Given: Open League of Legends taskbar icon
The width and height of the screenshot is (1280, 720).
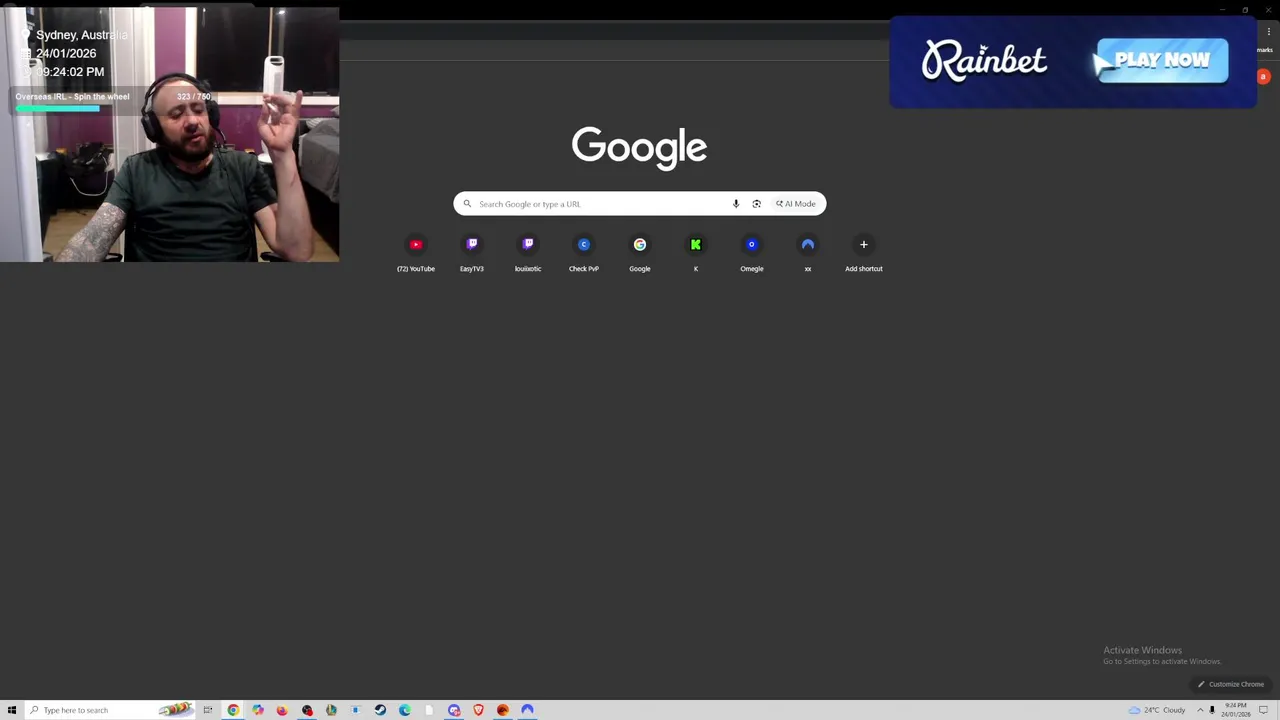Looking at the screenshot, I should click(331, 710).
